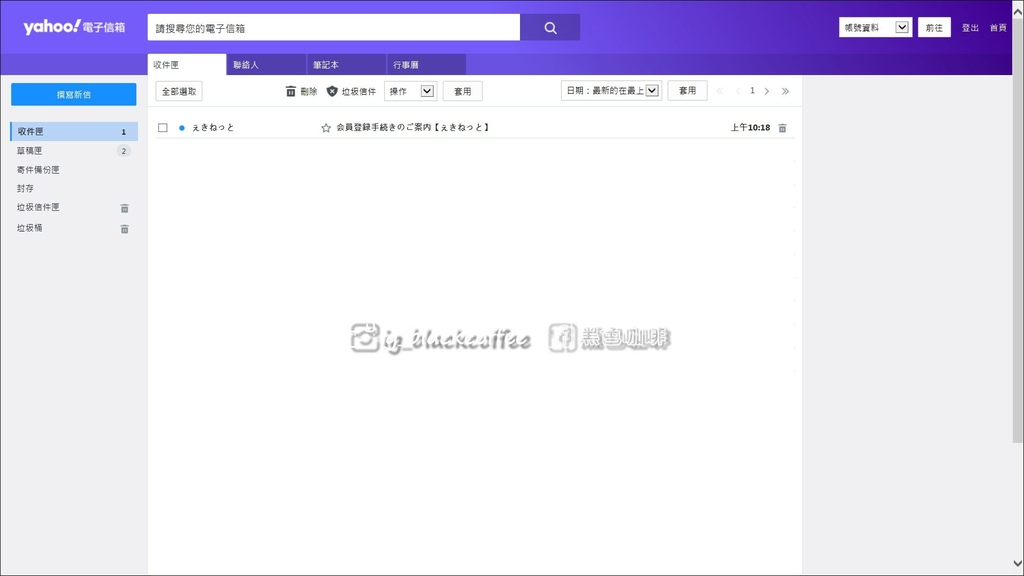Check 全部選取 to select all messages
Viewport: 1024px width, 576px height.
(x=178, y=91)
